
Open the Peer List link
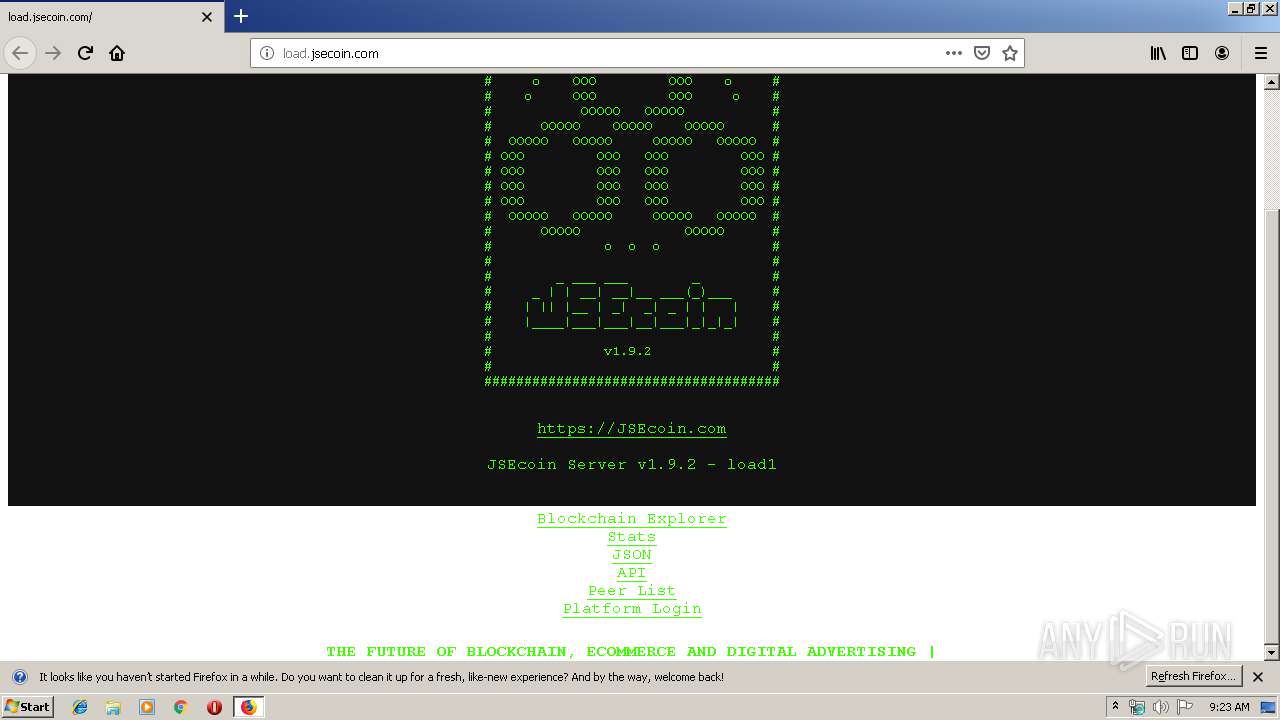click(x=632, y=590)
